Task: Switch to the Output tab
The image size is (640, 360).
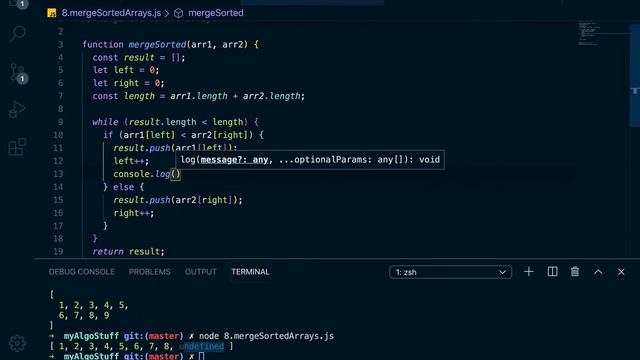Action: 200,272
